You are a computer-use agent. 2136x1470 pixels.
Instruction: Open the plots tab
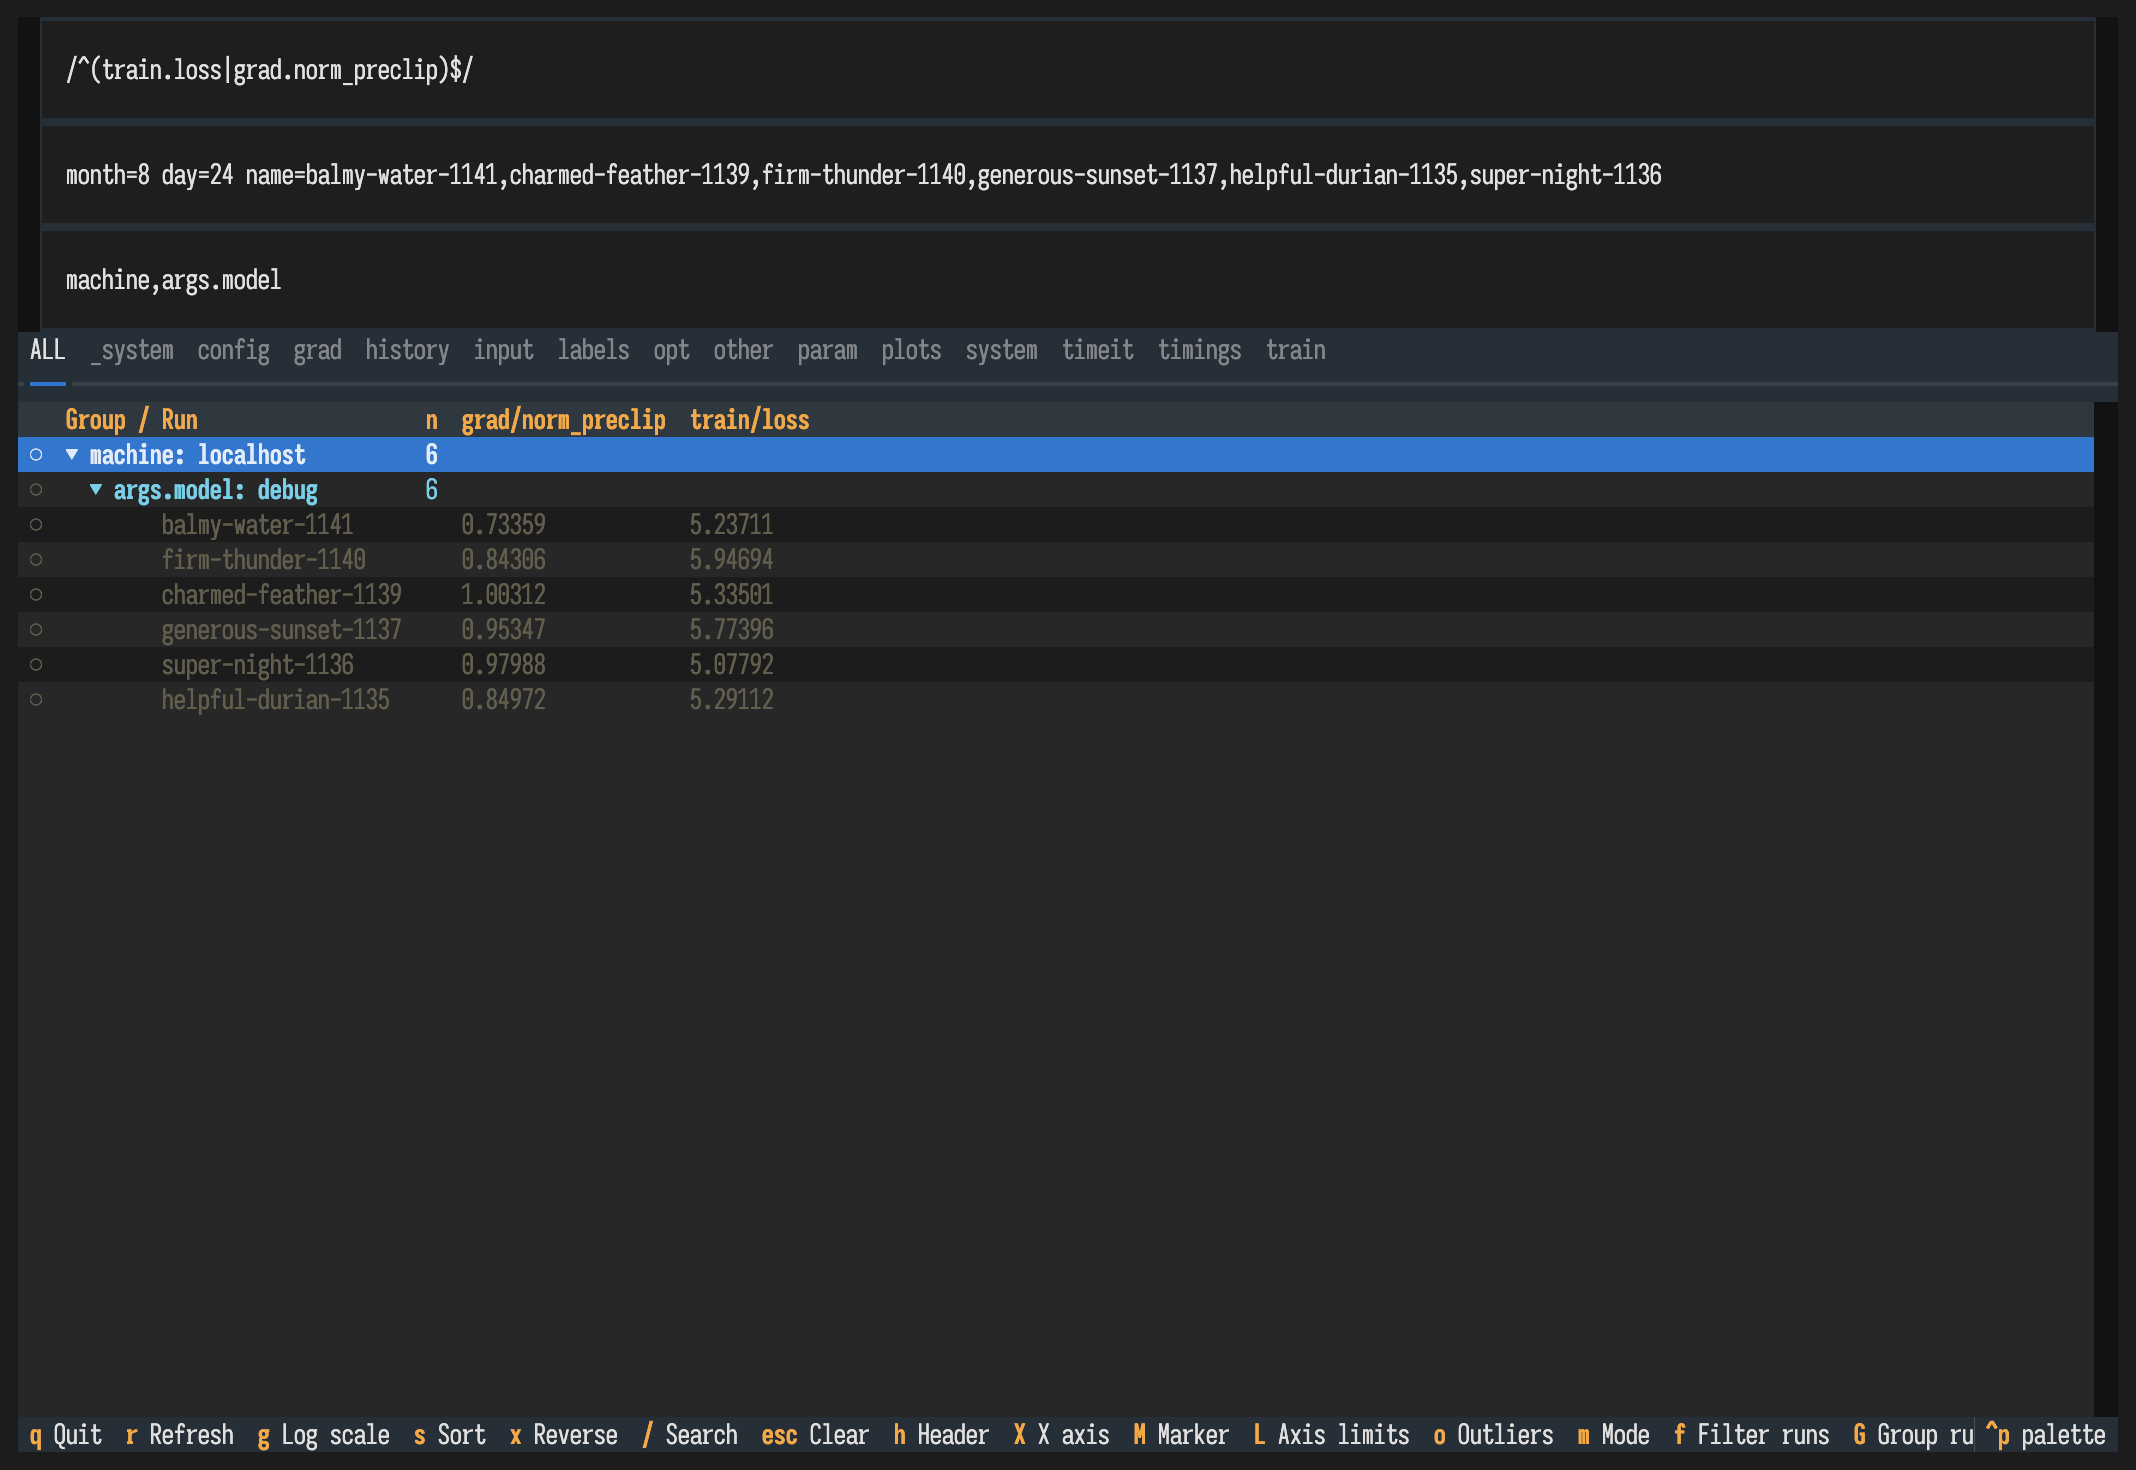911,350
